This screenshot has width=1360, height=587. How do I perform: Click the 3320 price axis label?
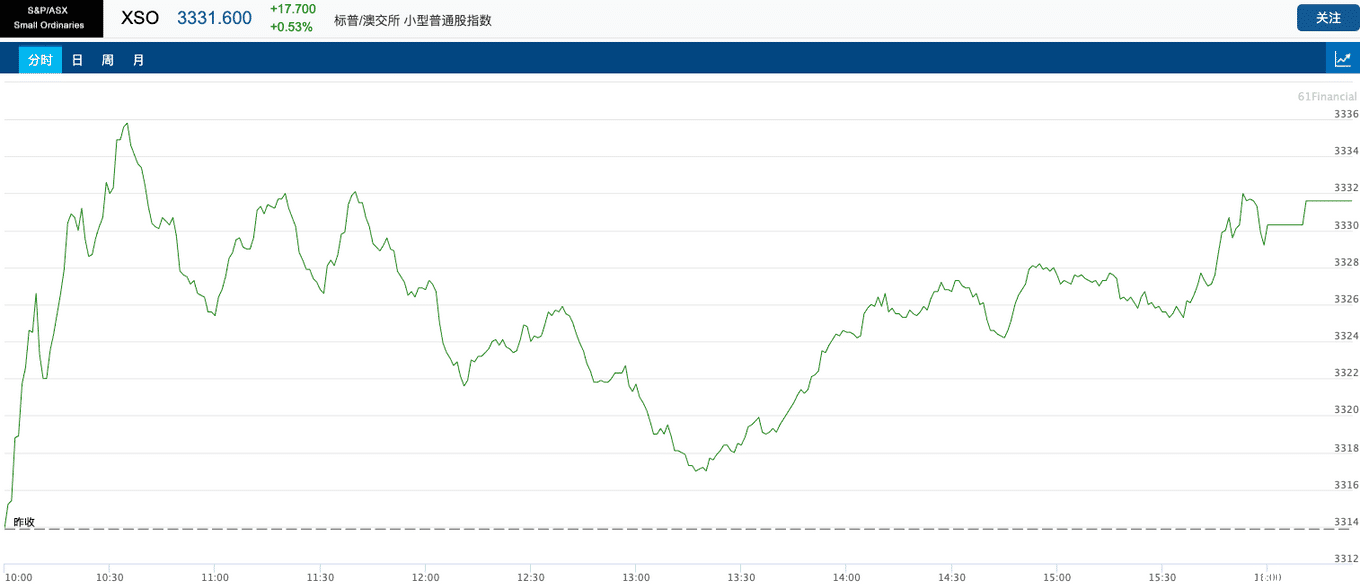(1346, 410)
